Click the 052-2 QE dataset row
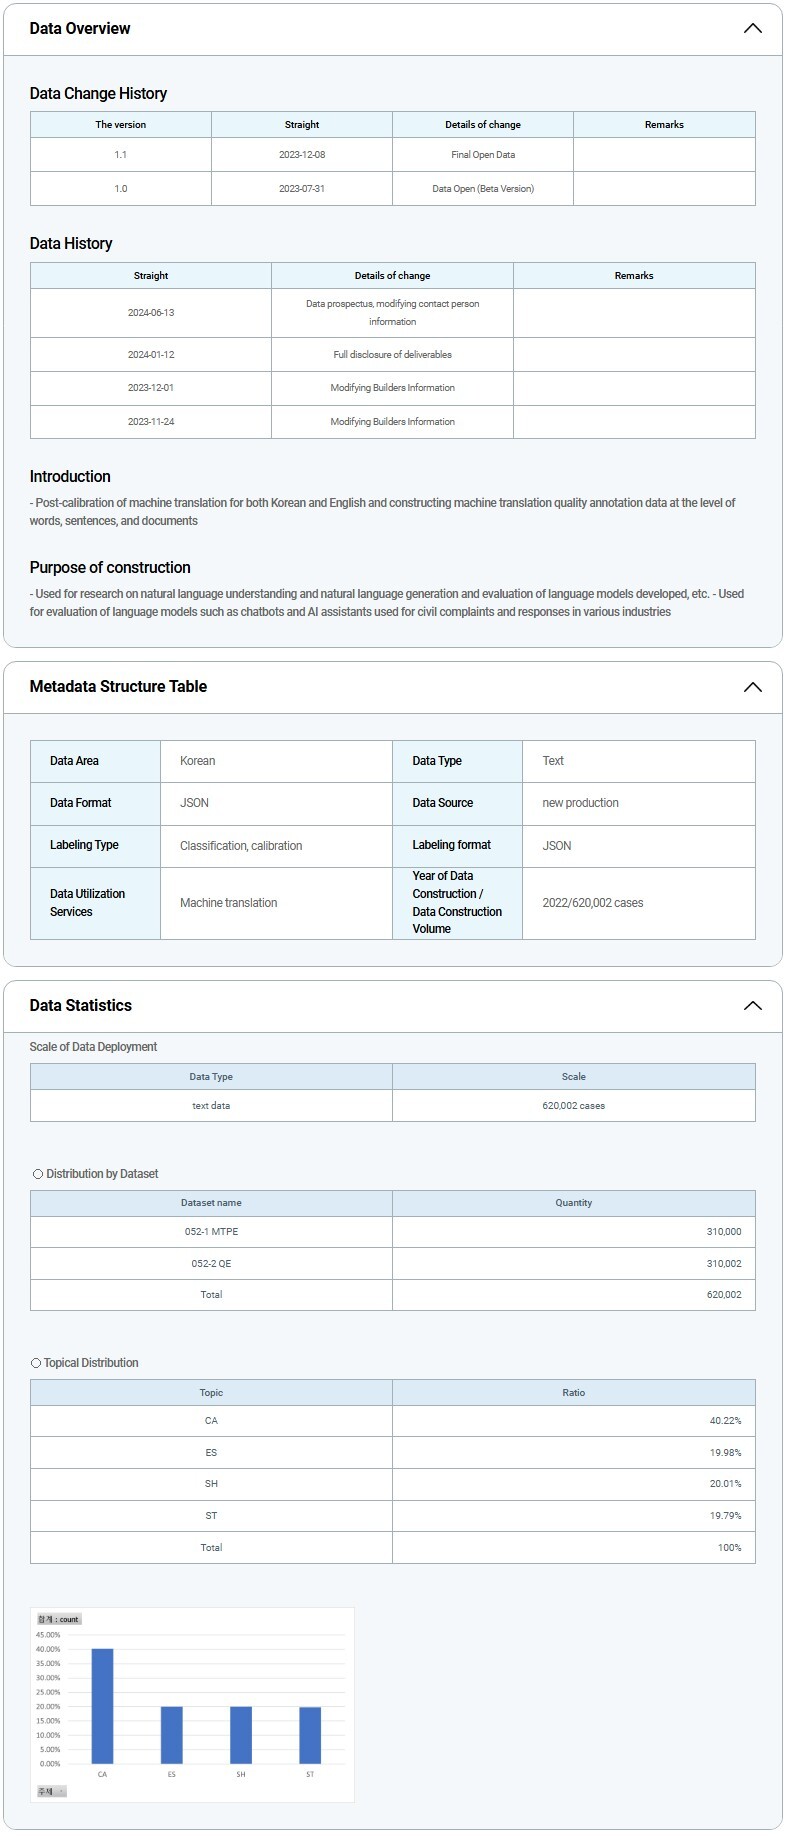The image size is (789, 1838). click(211, 1264)
